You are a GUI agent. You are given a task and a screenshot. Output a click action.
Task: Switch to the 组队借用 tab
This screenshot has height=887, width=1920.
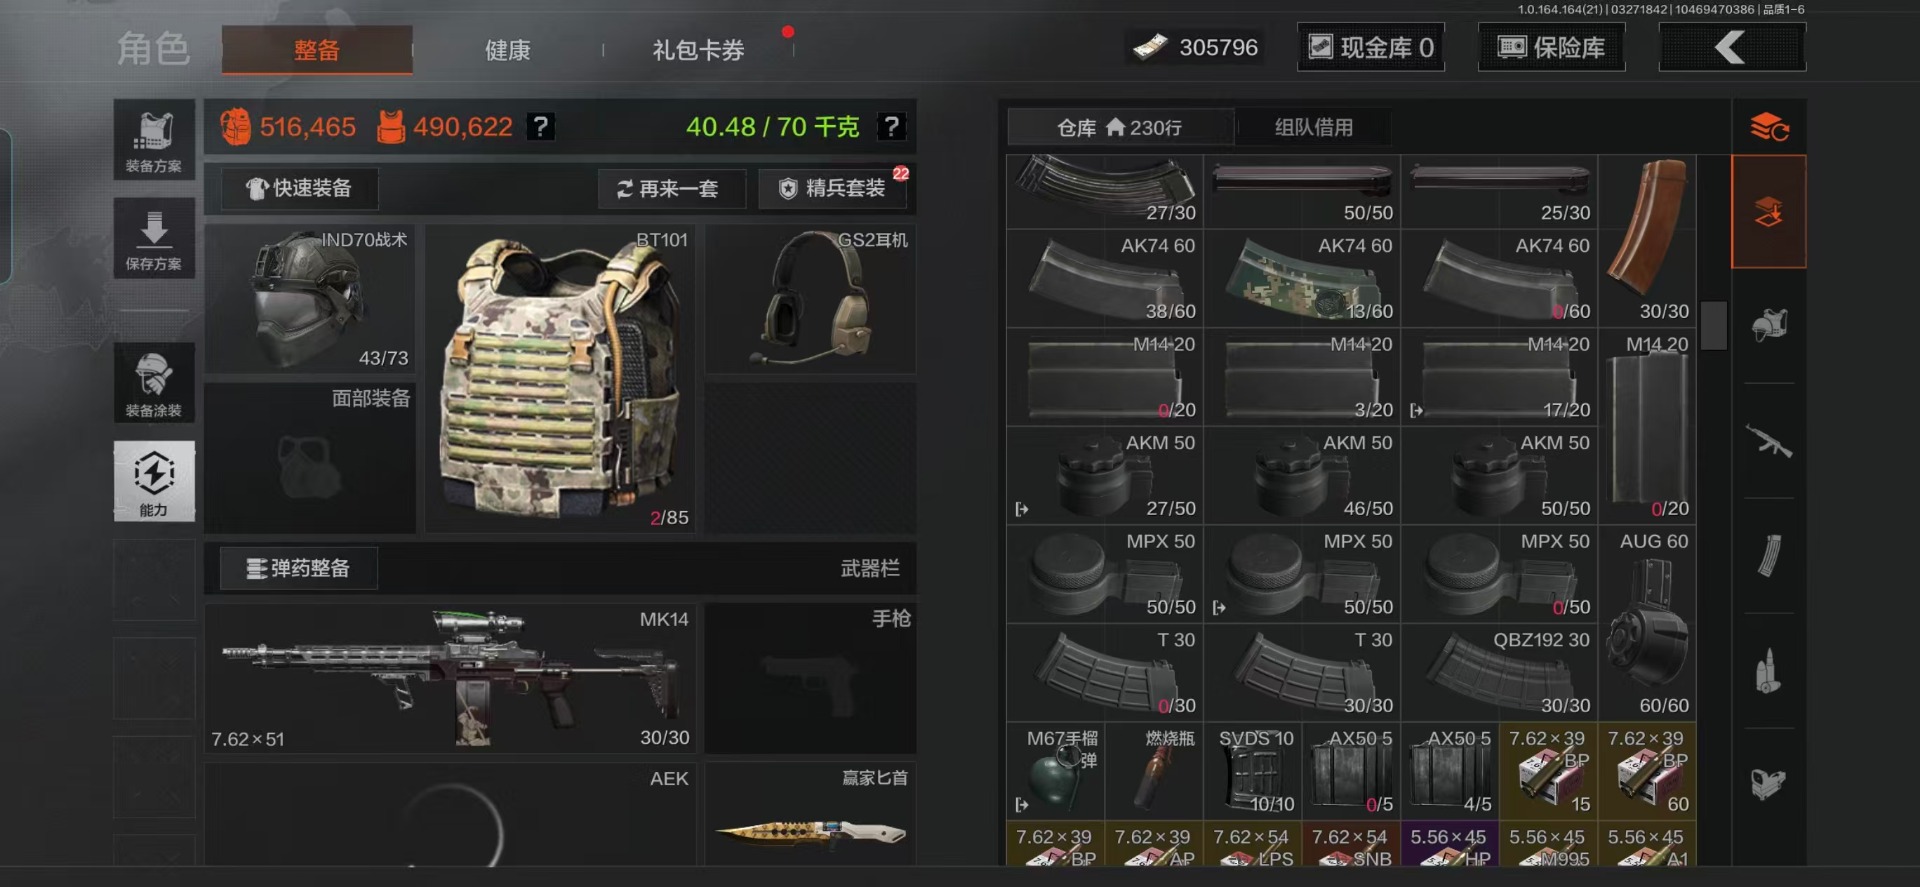tap(1313, 127)
